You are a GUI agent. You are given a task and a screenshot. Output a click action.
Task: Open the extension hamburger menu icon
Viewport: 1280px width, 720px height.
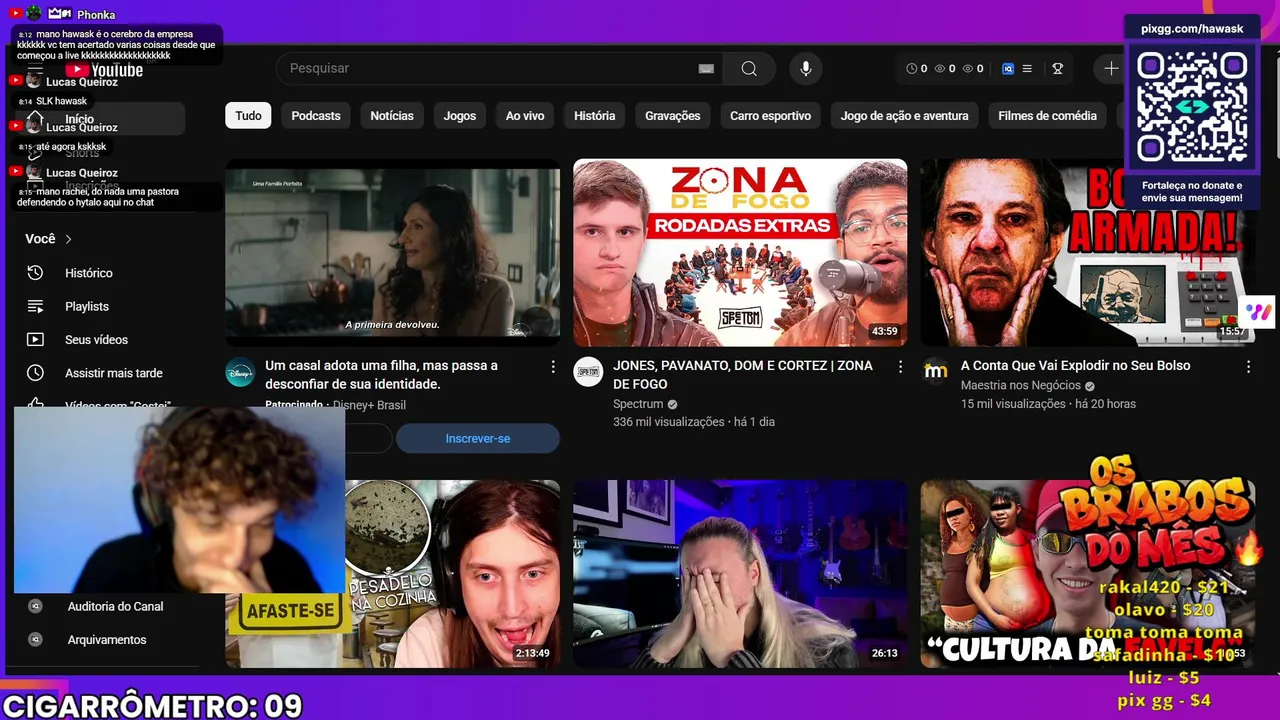click(x=1027, y=69)
